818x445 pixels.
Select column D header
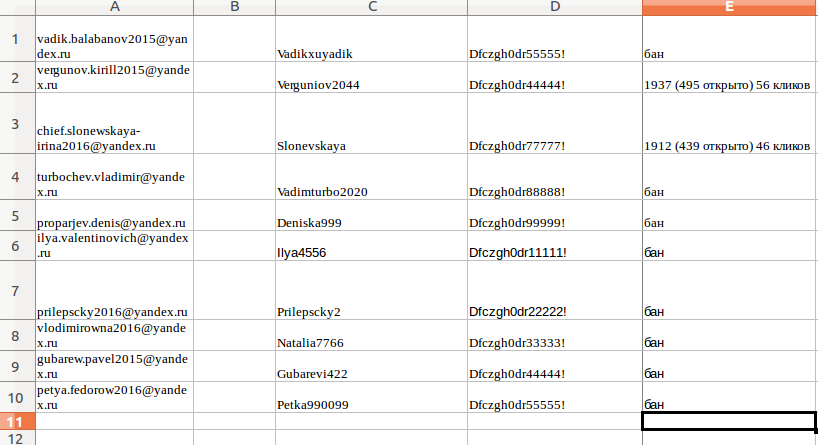click(555, 7)
